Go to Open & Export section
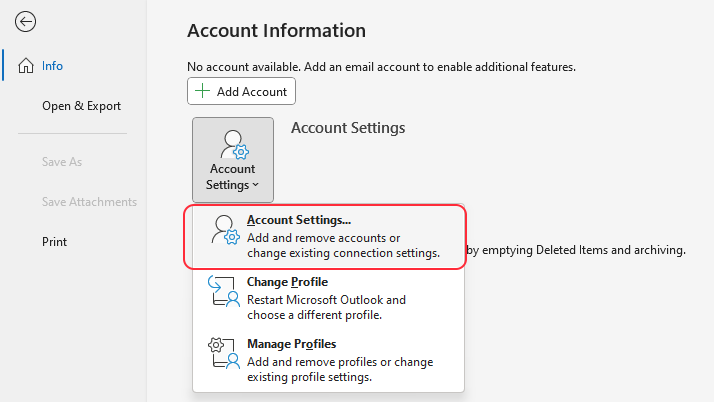Viewport: 714px width, 402px height. 82,106
